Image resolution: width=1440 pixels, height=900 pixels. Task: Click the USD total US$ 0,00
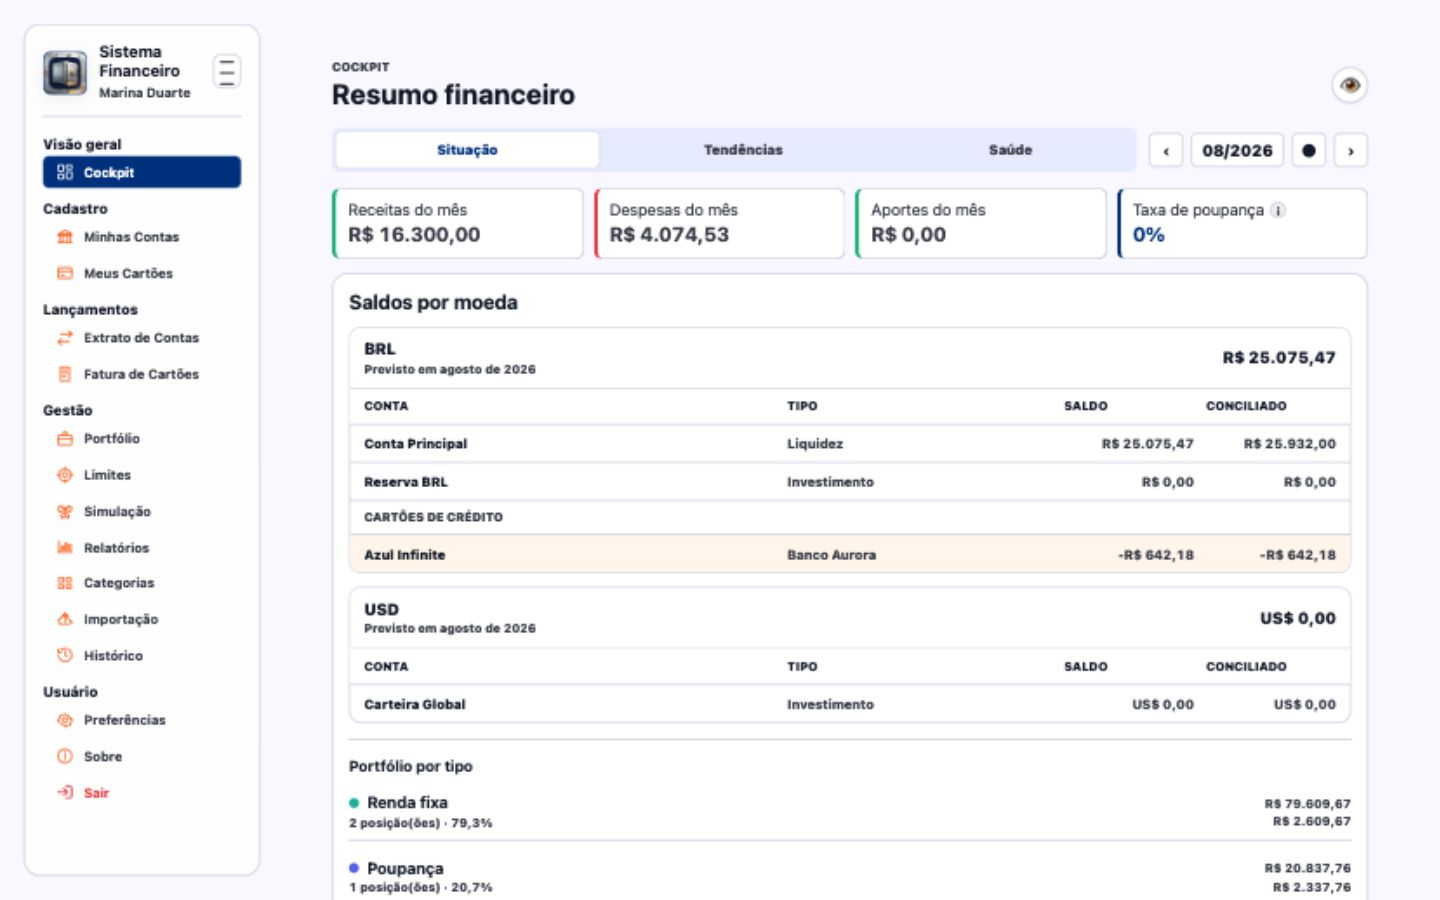tap(1298, 618)
